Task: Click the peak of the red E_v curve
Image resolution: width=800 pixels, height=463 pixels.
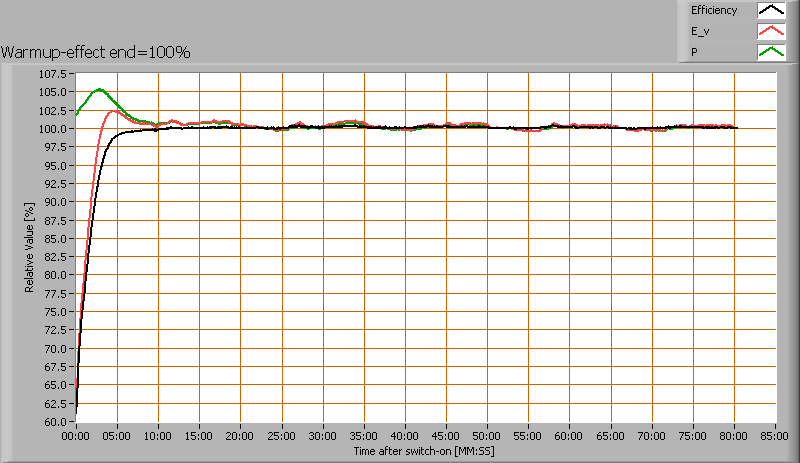Action: tap(113, 111)
